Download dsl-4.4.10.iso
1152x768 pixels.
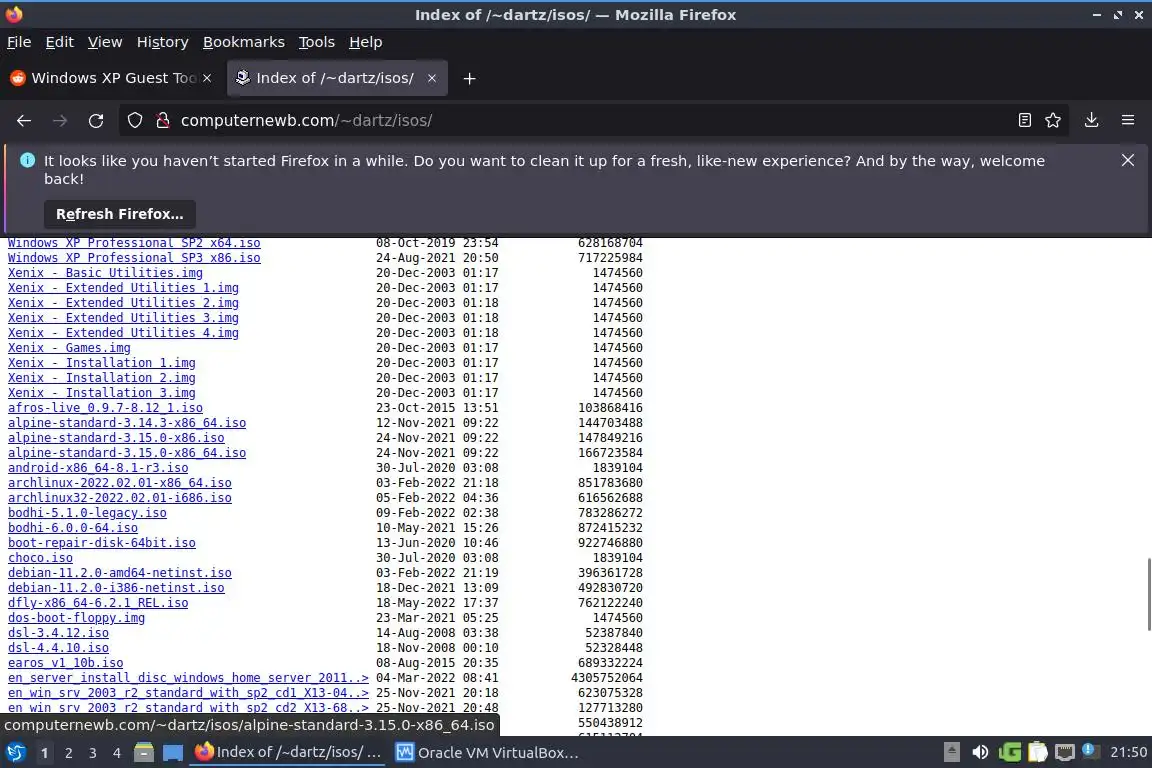coord(58,647)
